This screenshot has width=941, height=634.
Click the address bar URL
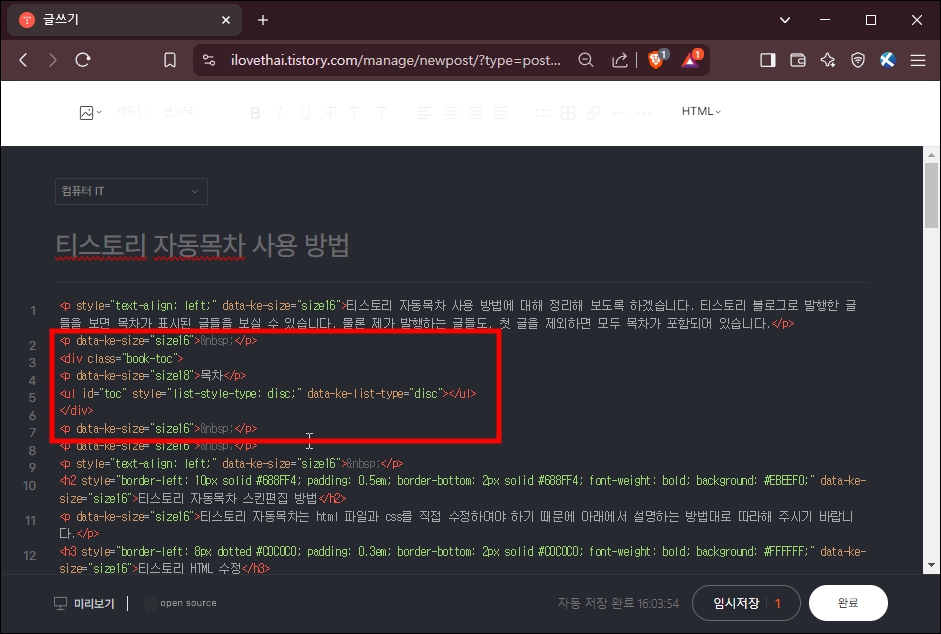[395, 60]
